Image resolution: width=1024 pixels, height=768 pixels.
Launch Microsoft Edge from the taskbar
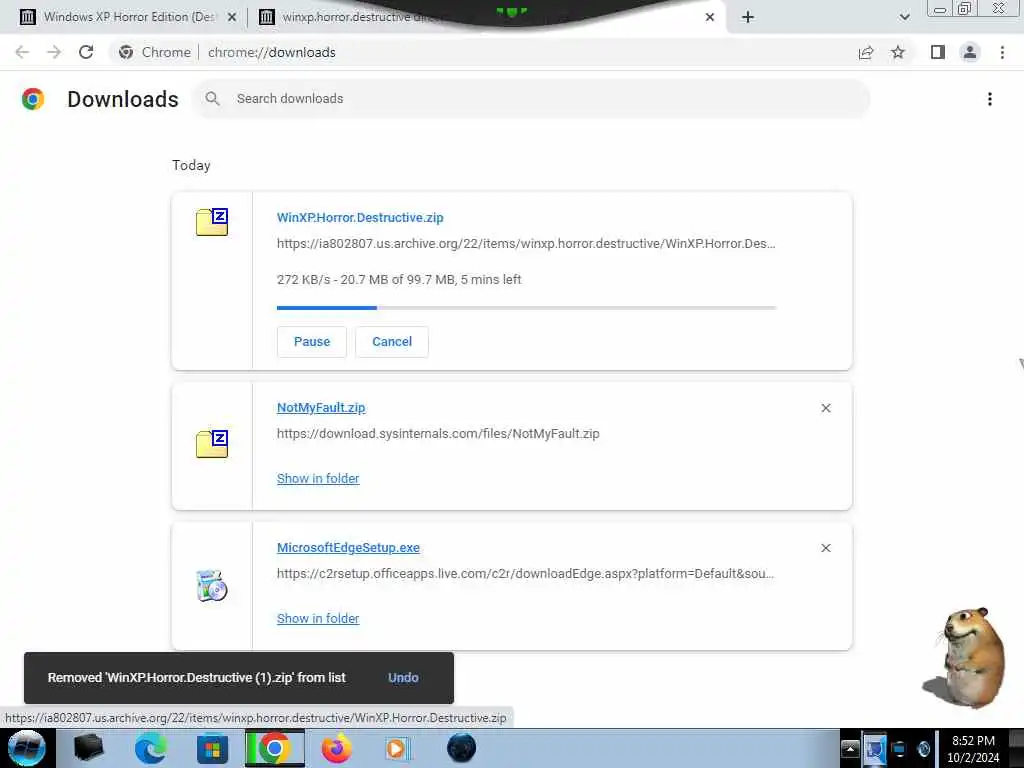[150, 748]
